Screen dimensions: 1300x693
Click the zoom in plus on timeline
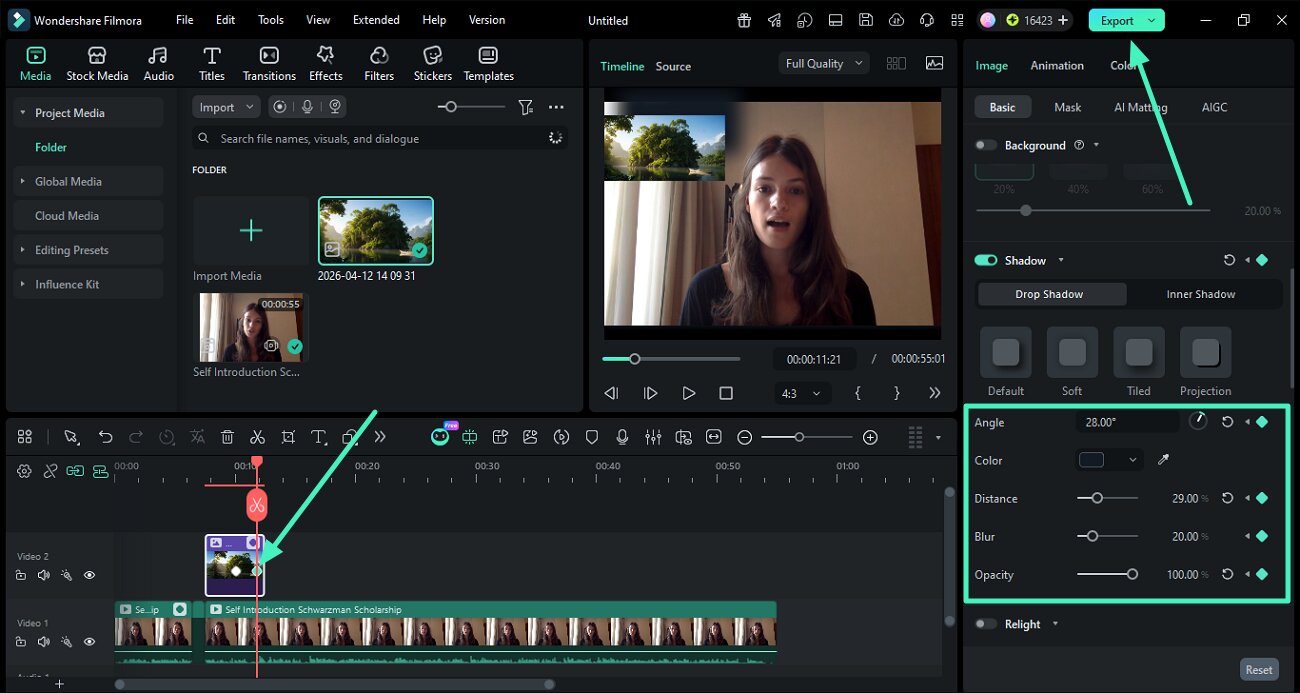(x=870, y=437)
